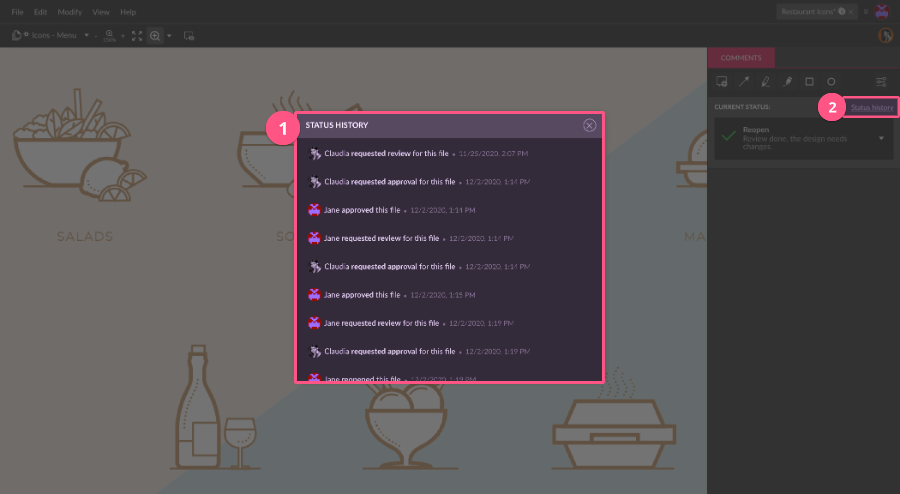Switch to the Comments tab

(x=741, y=58)
